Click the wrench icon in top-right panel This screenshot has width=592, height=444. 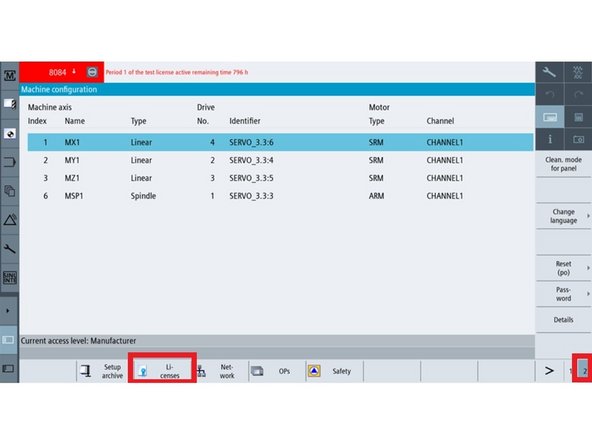549,72
